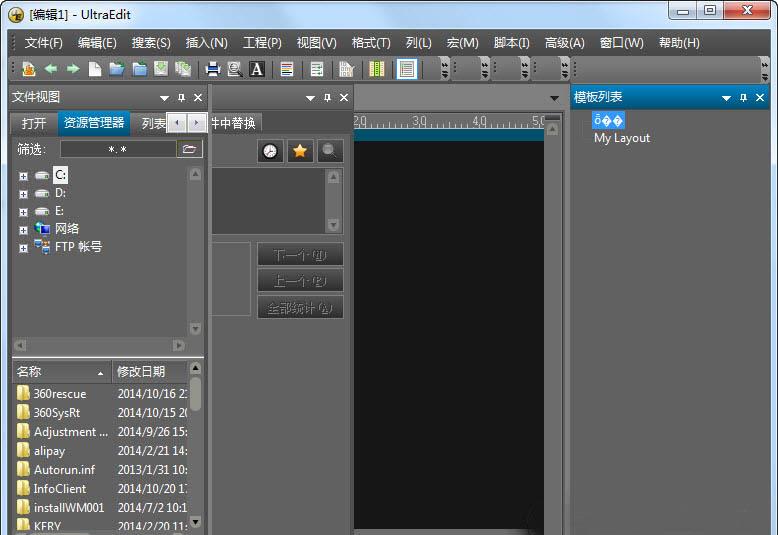Screen dimensions: 778x535
Task: Click the Open file folder icon
Action: click(117, 69)
